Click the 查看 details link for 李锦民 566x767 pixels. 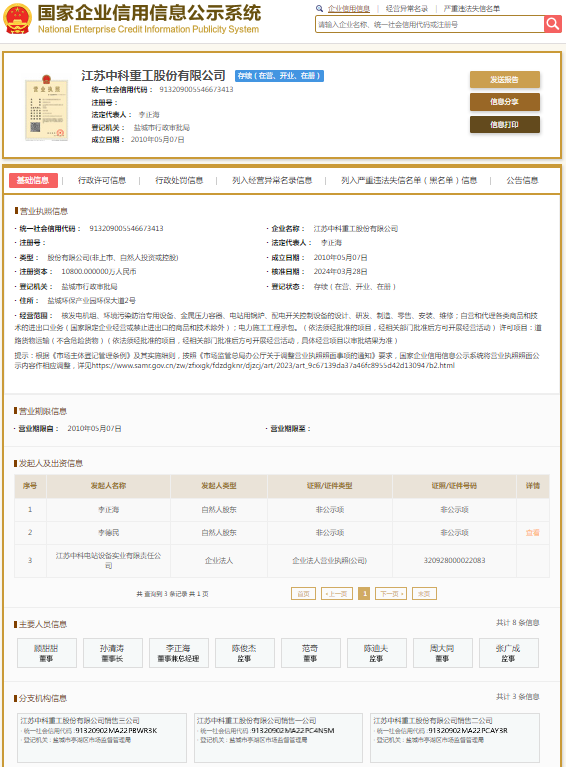(x=533, y=533)
